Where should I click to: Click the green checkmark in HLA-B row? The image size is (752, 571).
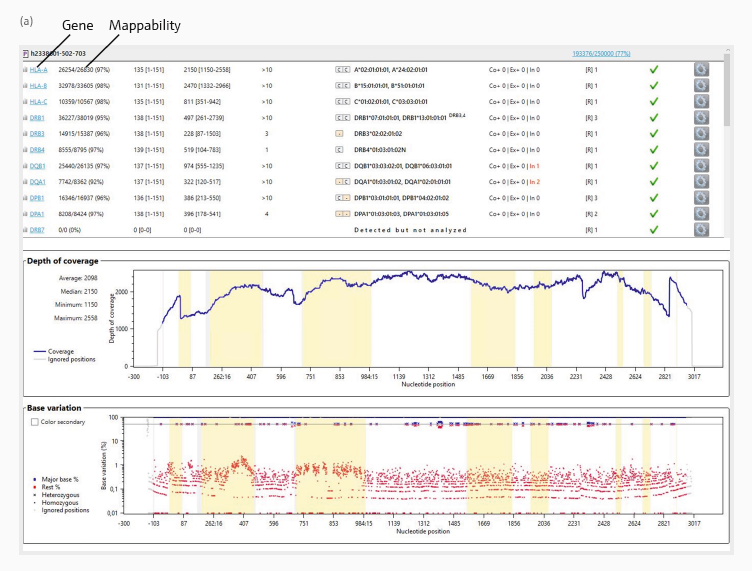(654, 86)
